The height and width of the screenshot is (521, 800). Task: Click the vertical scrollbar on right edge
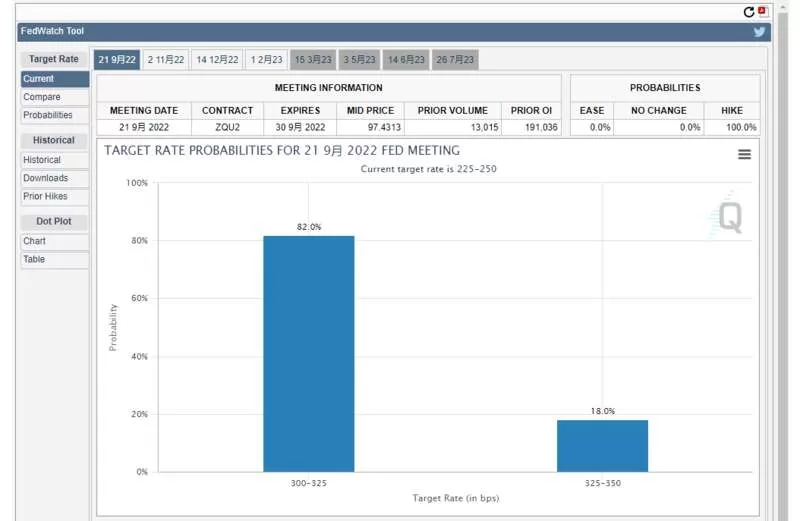783,260
